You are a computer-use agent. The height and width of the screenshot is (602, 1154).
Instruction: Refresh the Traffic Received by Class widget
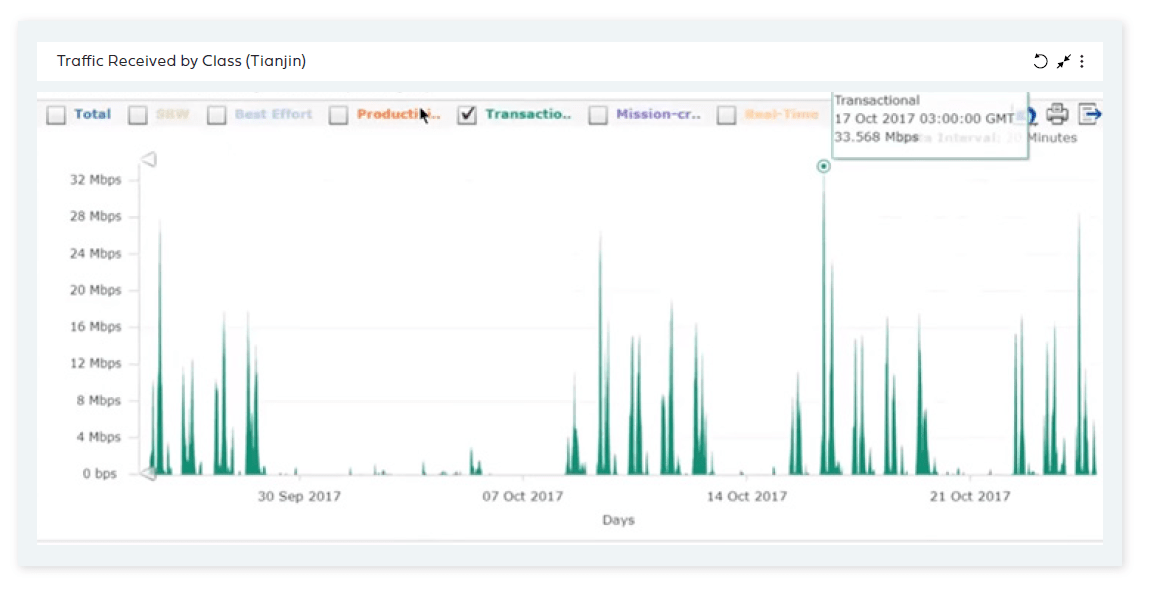(x=1040, y=61)
